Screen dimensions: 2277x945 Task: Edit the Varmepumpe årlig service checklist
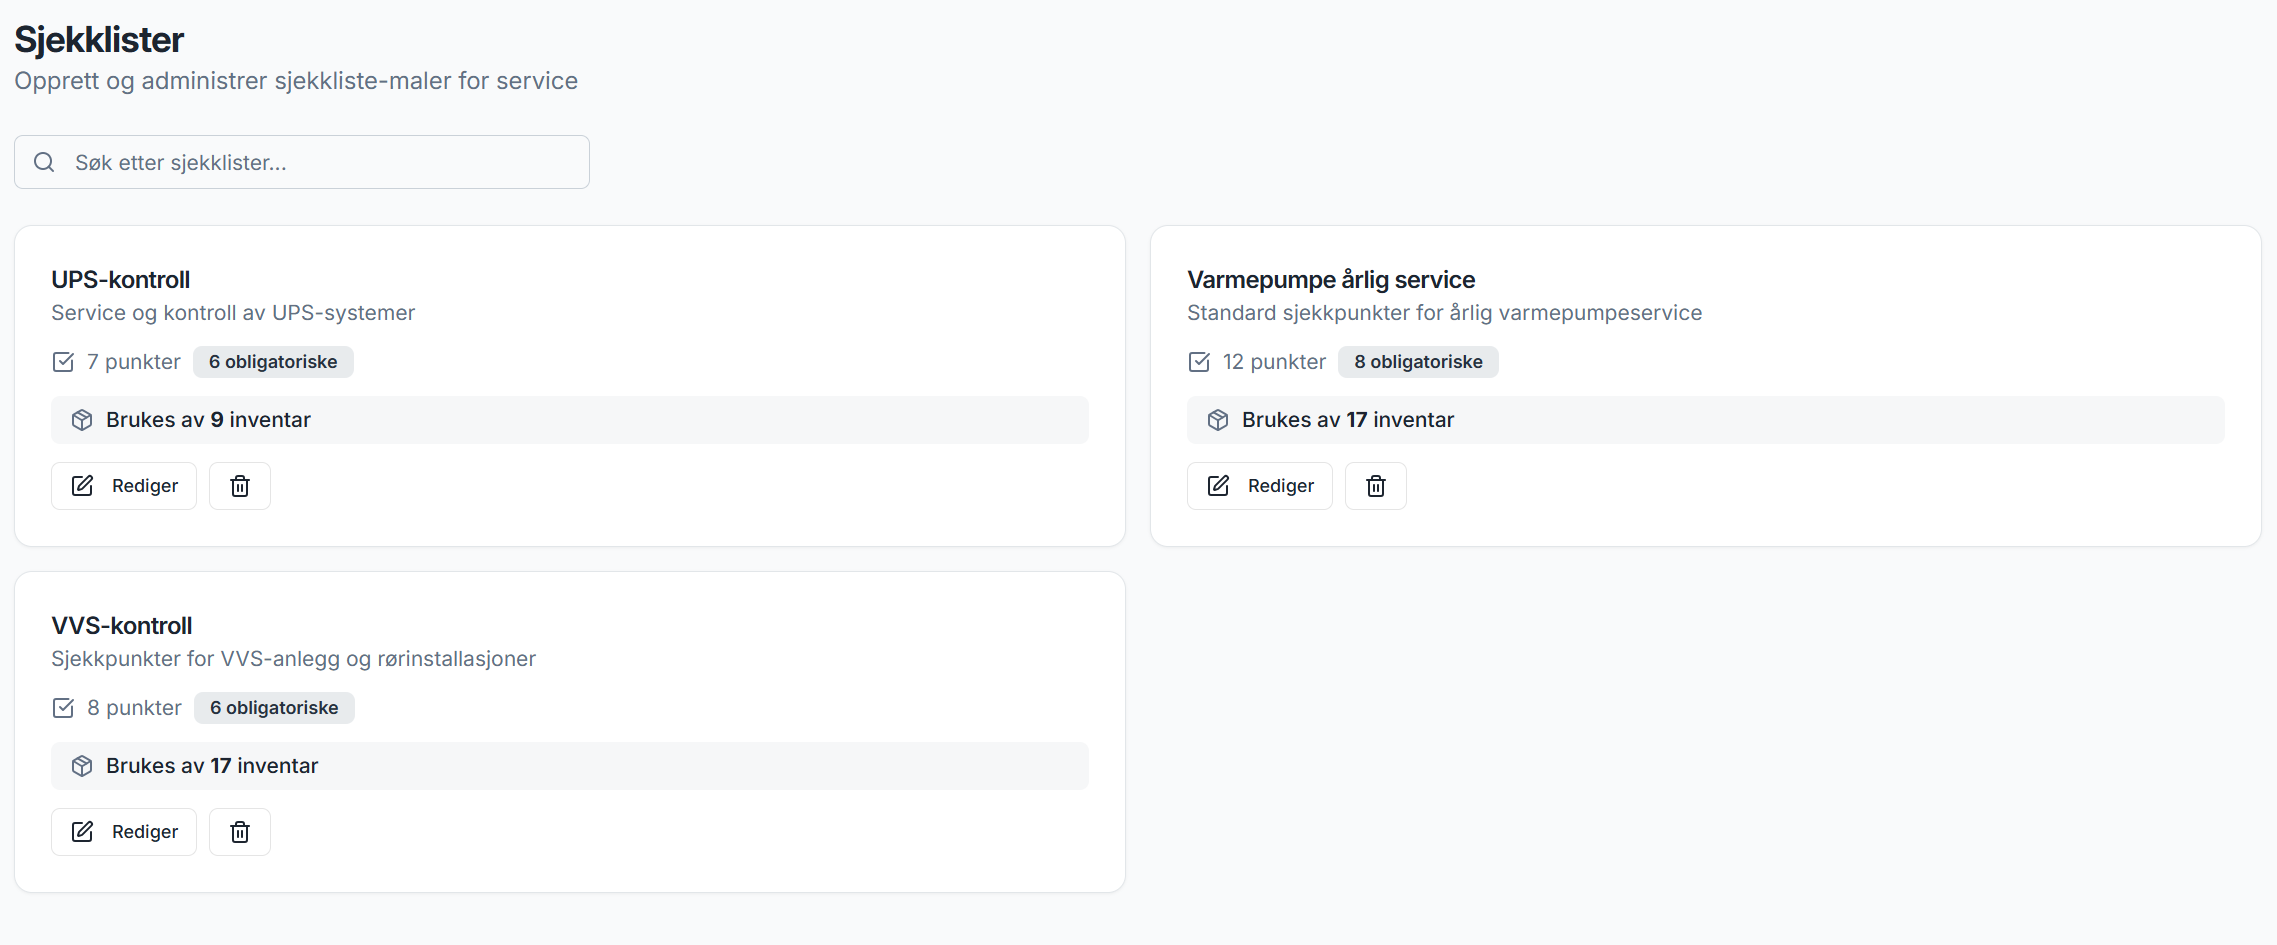[1260, 486]
